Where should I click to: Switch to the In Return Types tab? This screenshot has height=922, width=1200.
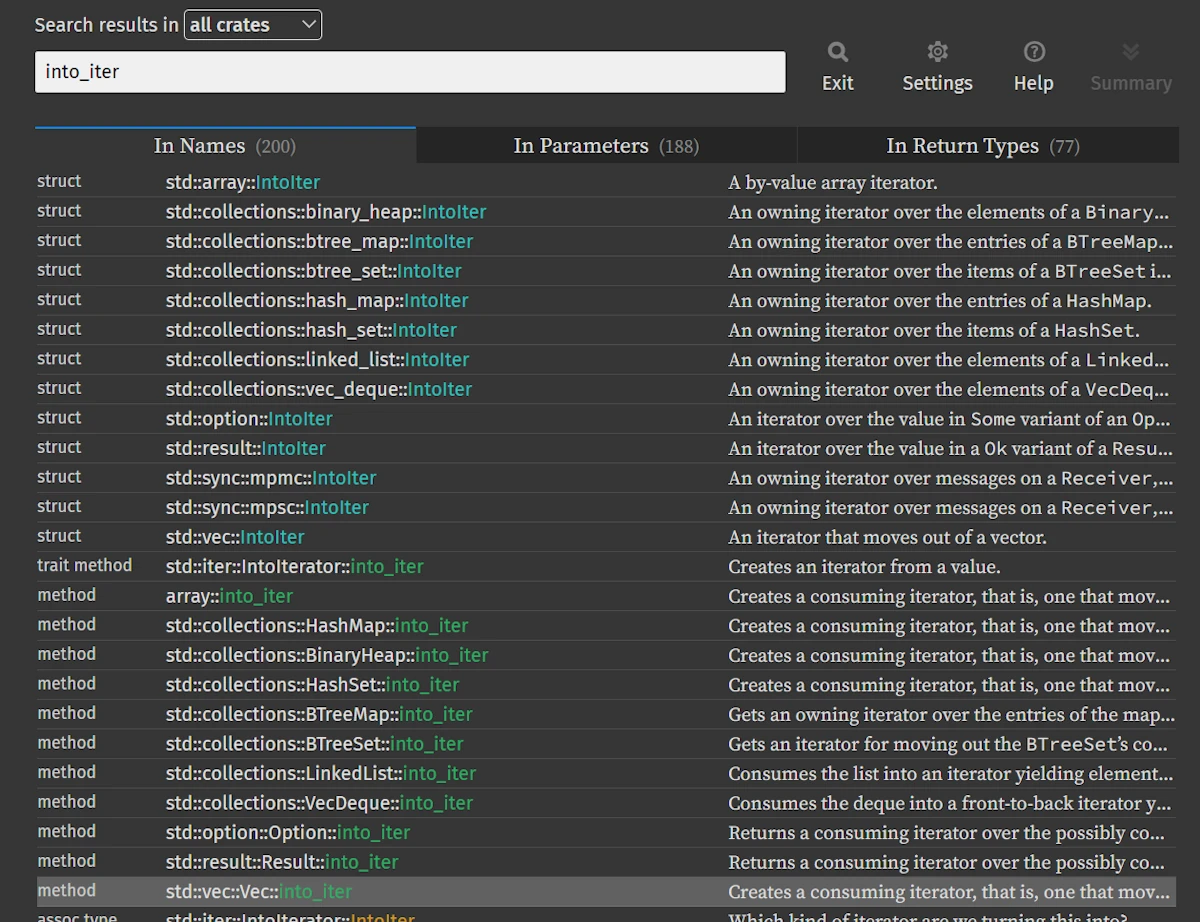pyautogui.click(x=982, y=146)
